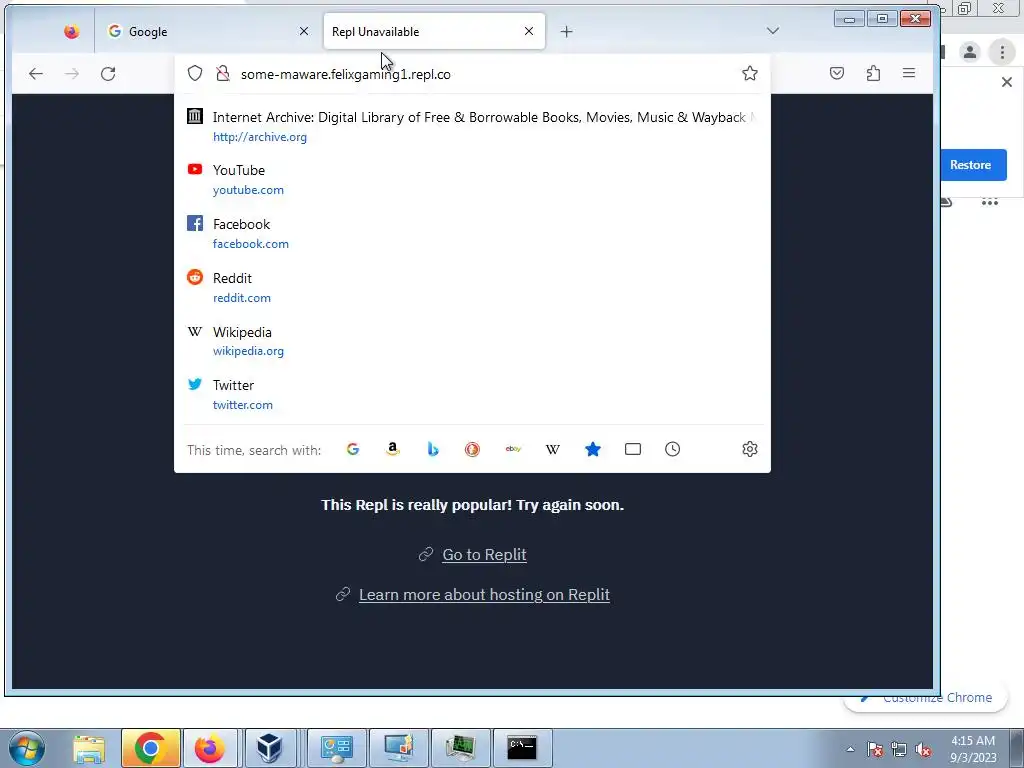Search with Google one-off icon
This screenshot has width=1024, height=768.
(x=353, y=449)
